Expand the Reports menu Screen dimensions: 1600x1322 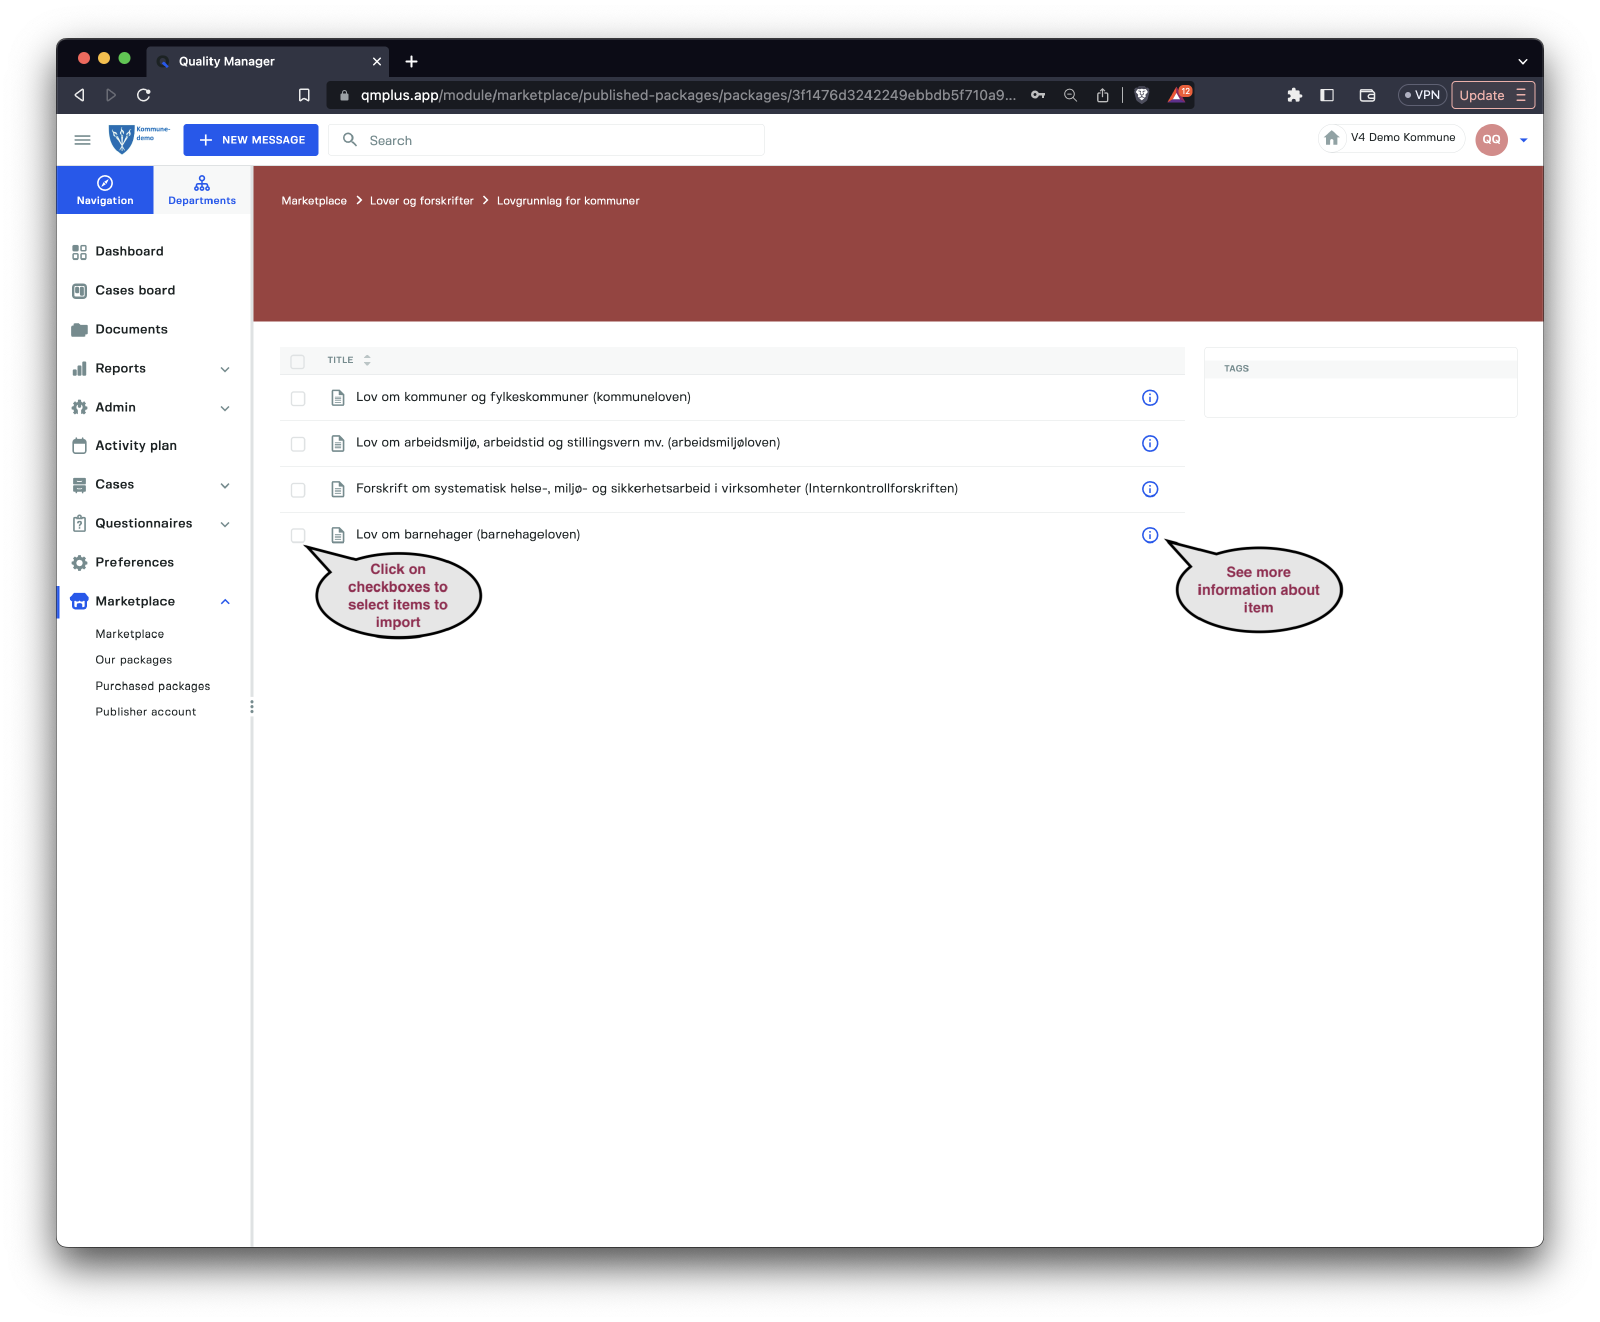tap(225, 369)
